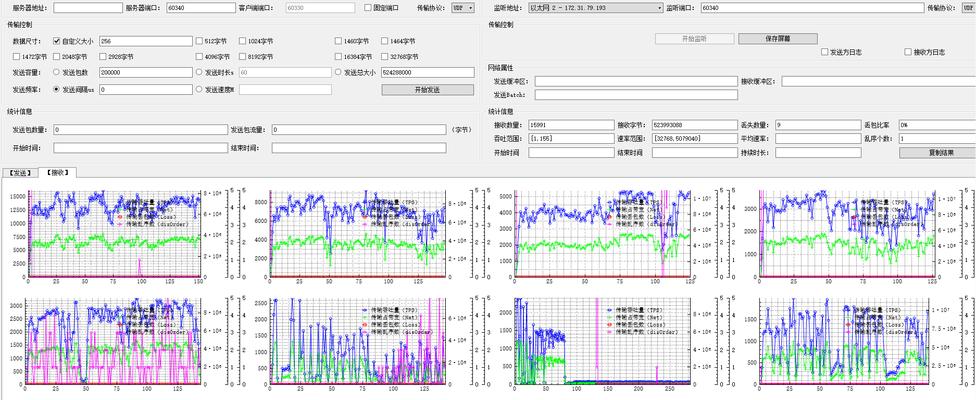Select the 1464字节 checkbox
This screenshot has height=400, width=976.
(x=385, y=41)
